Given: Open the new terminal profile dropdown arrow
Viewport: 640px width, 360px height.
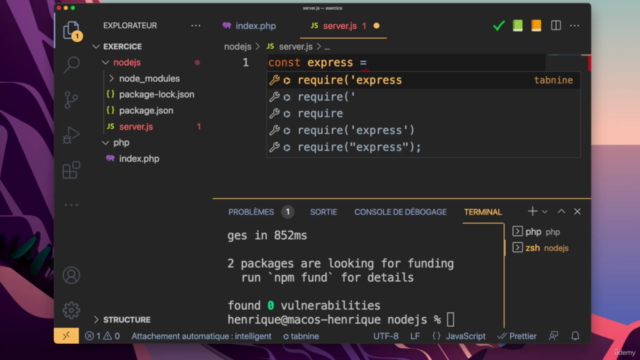Looking at the screenshot, I should pos(544,211).
